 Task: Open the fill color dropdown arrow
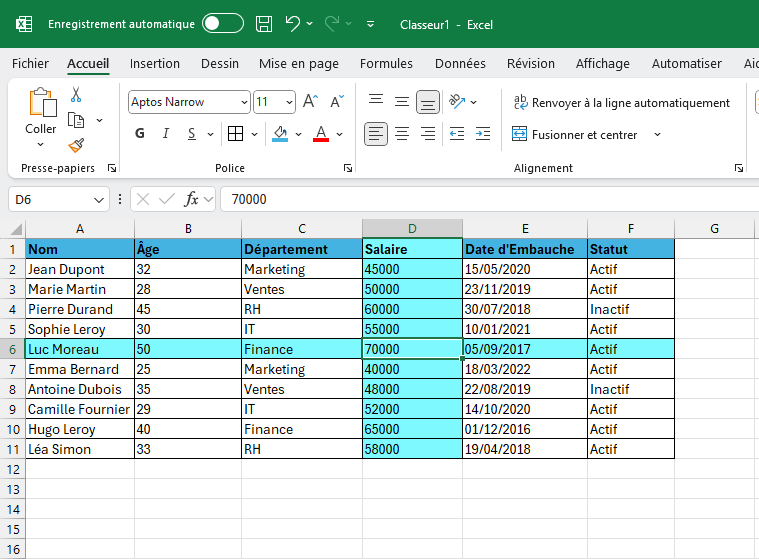click(299, 134)
